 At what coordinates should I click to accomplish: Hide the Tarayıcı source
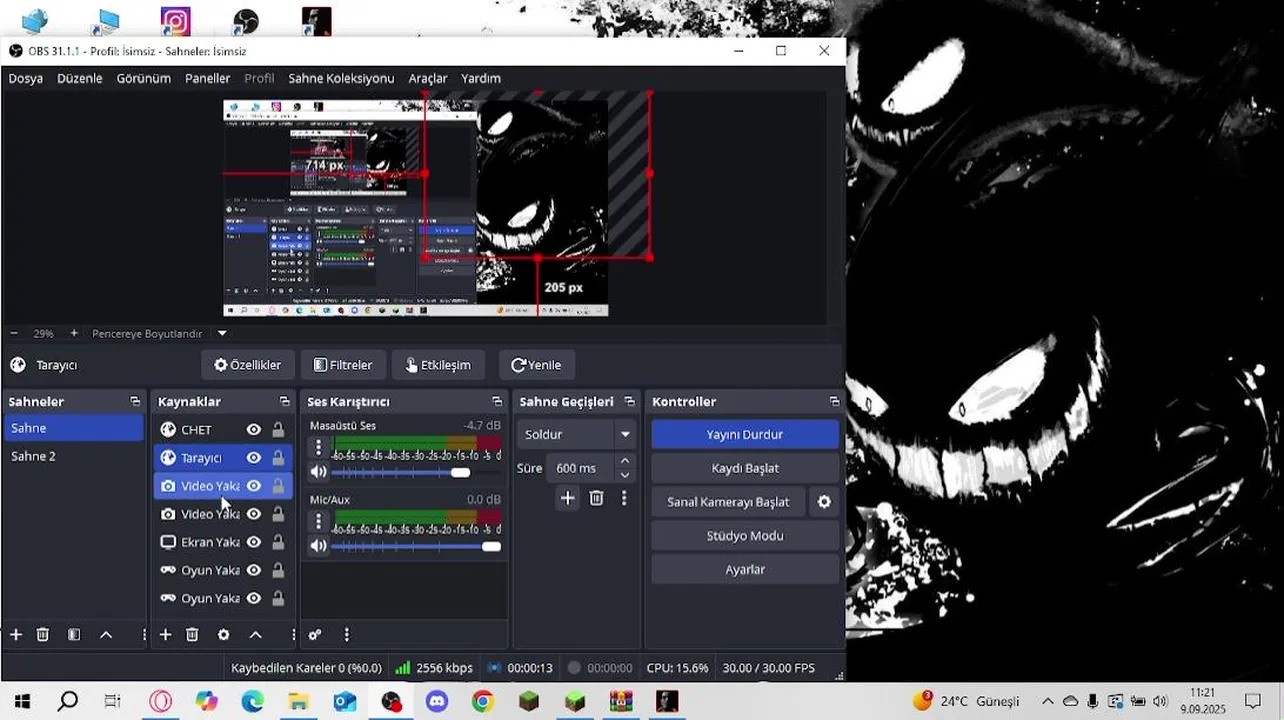point(254,458)
